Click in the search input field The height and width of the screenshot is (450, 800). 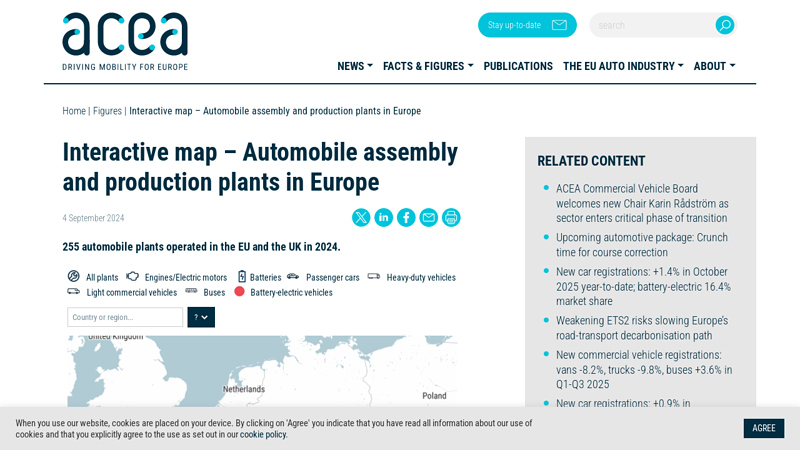653,25
